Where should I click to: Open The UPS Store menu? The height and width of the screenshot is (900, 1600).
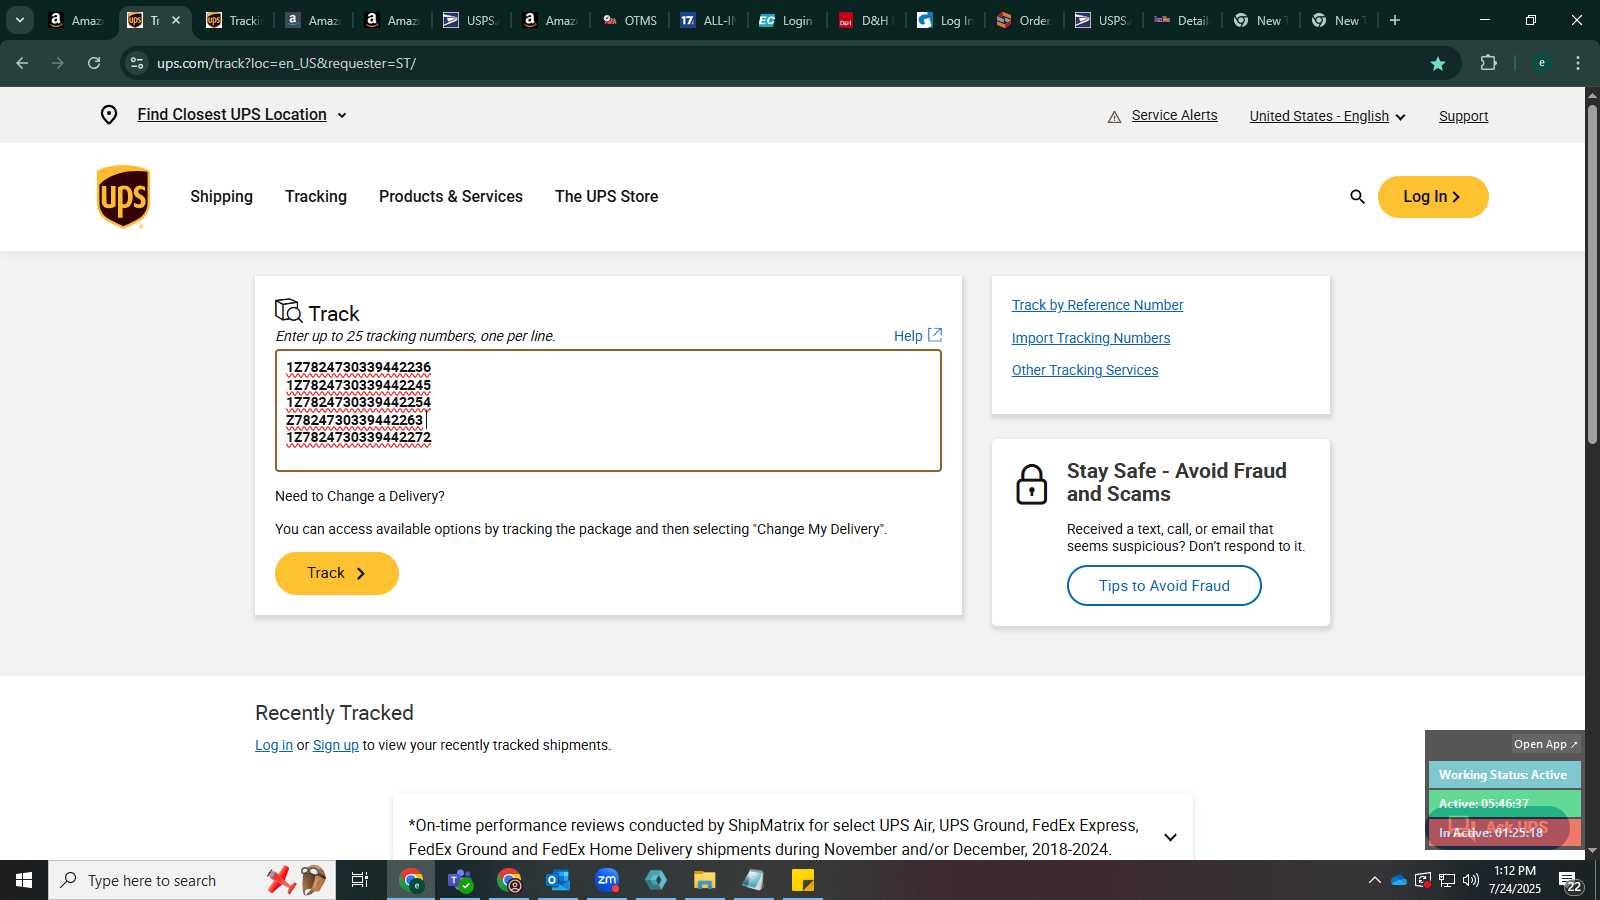pyautogui.click(x=606, y=197)
